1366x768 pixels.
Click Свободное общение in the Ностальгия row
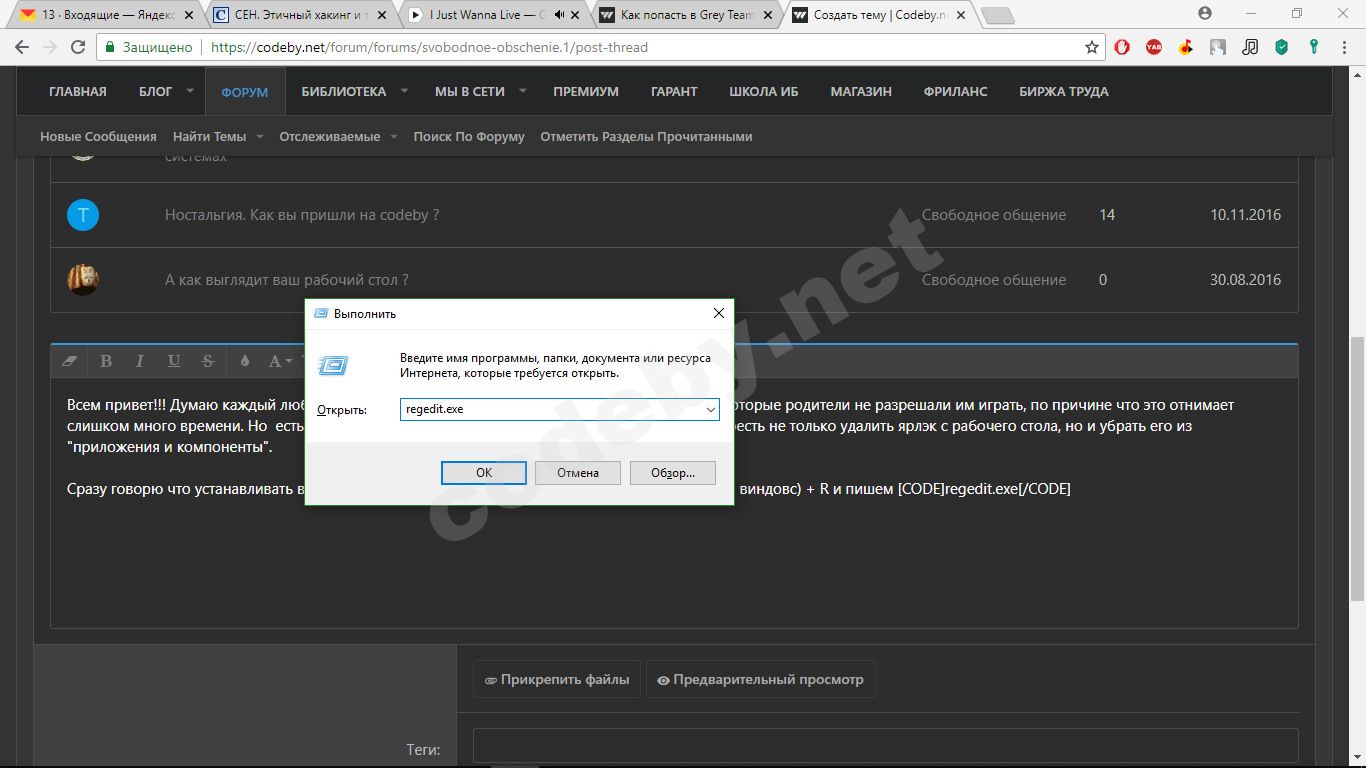tap(994, 215)
